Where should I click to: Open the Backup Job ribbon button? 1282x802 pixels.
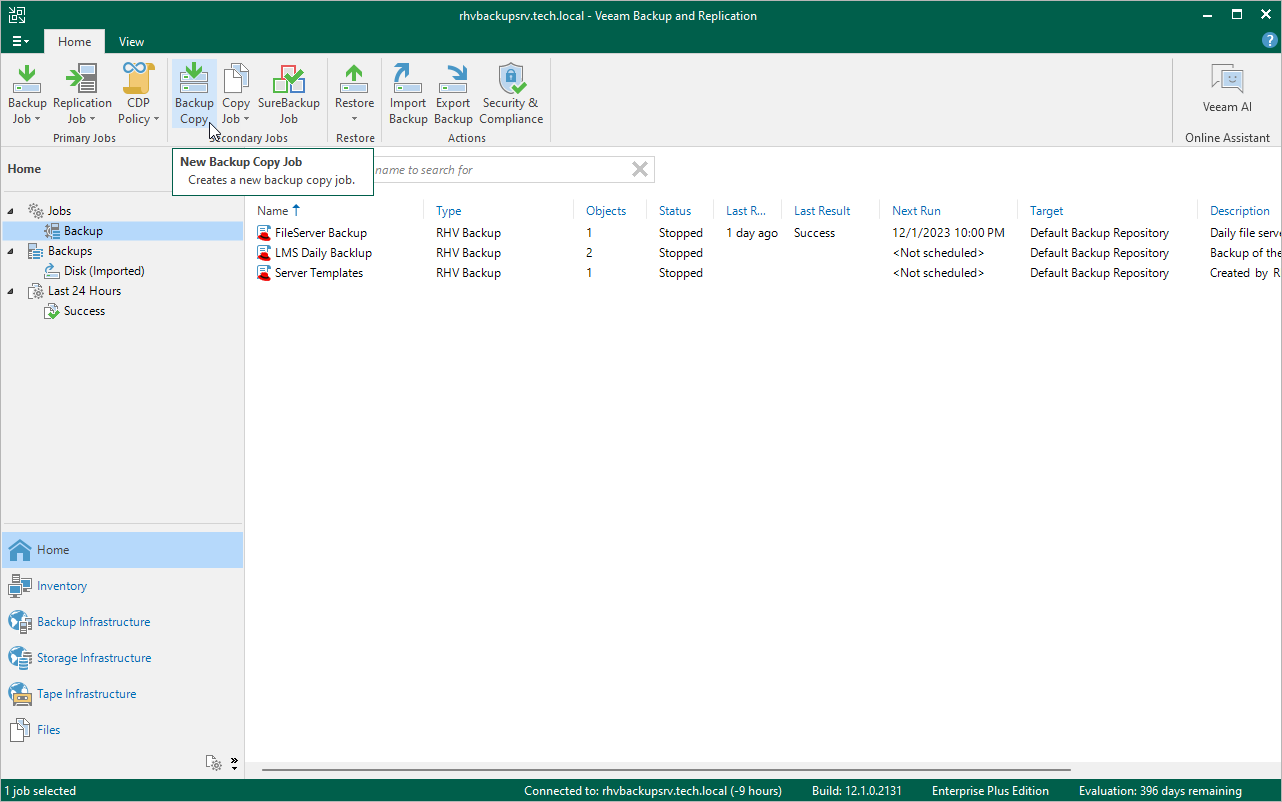27,94
